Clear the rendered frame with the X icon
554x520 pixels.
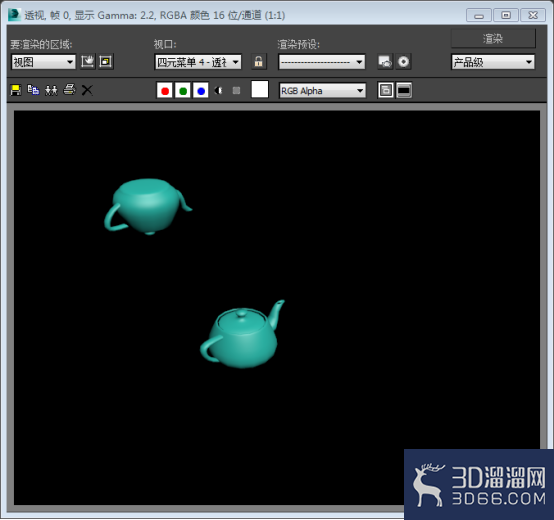pyautogui.click(x=87, y=90)
